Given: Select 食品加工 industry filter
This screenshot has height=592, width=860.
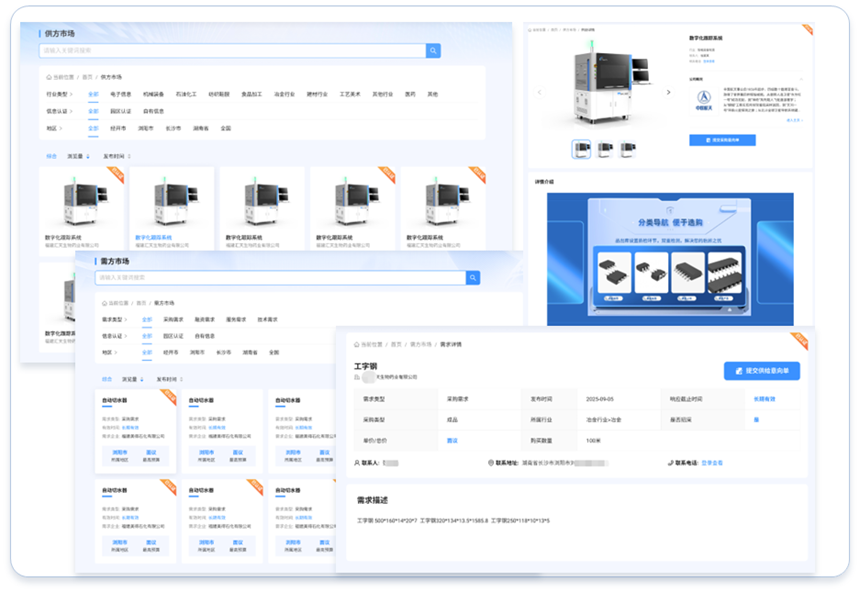Looking at the screenshot, I should [x=252, y=94].
